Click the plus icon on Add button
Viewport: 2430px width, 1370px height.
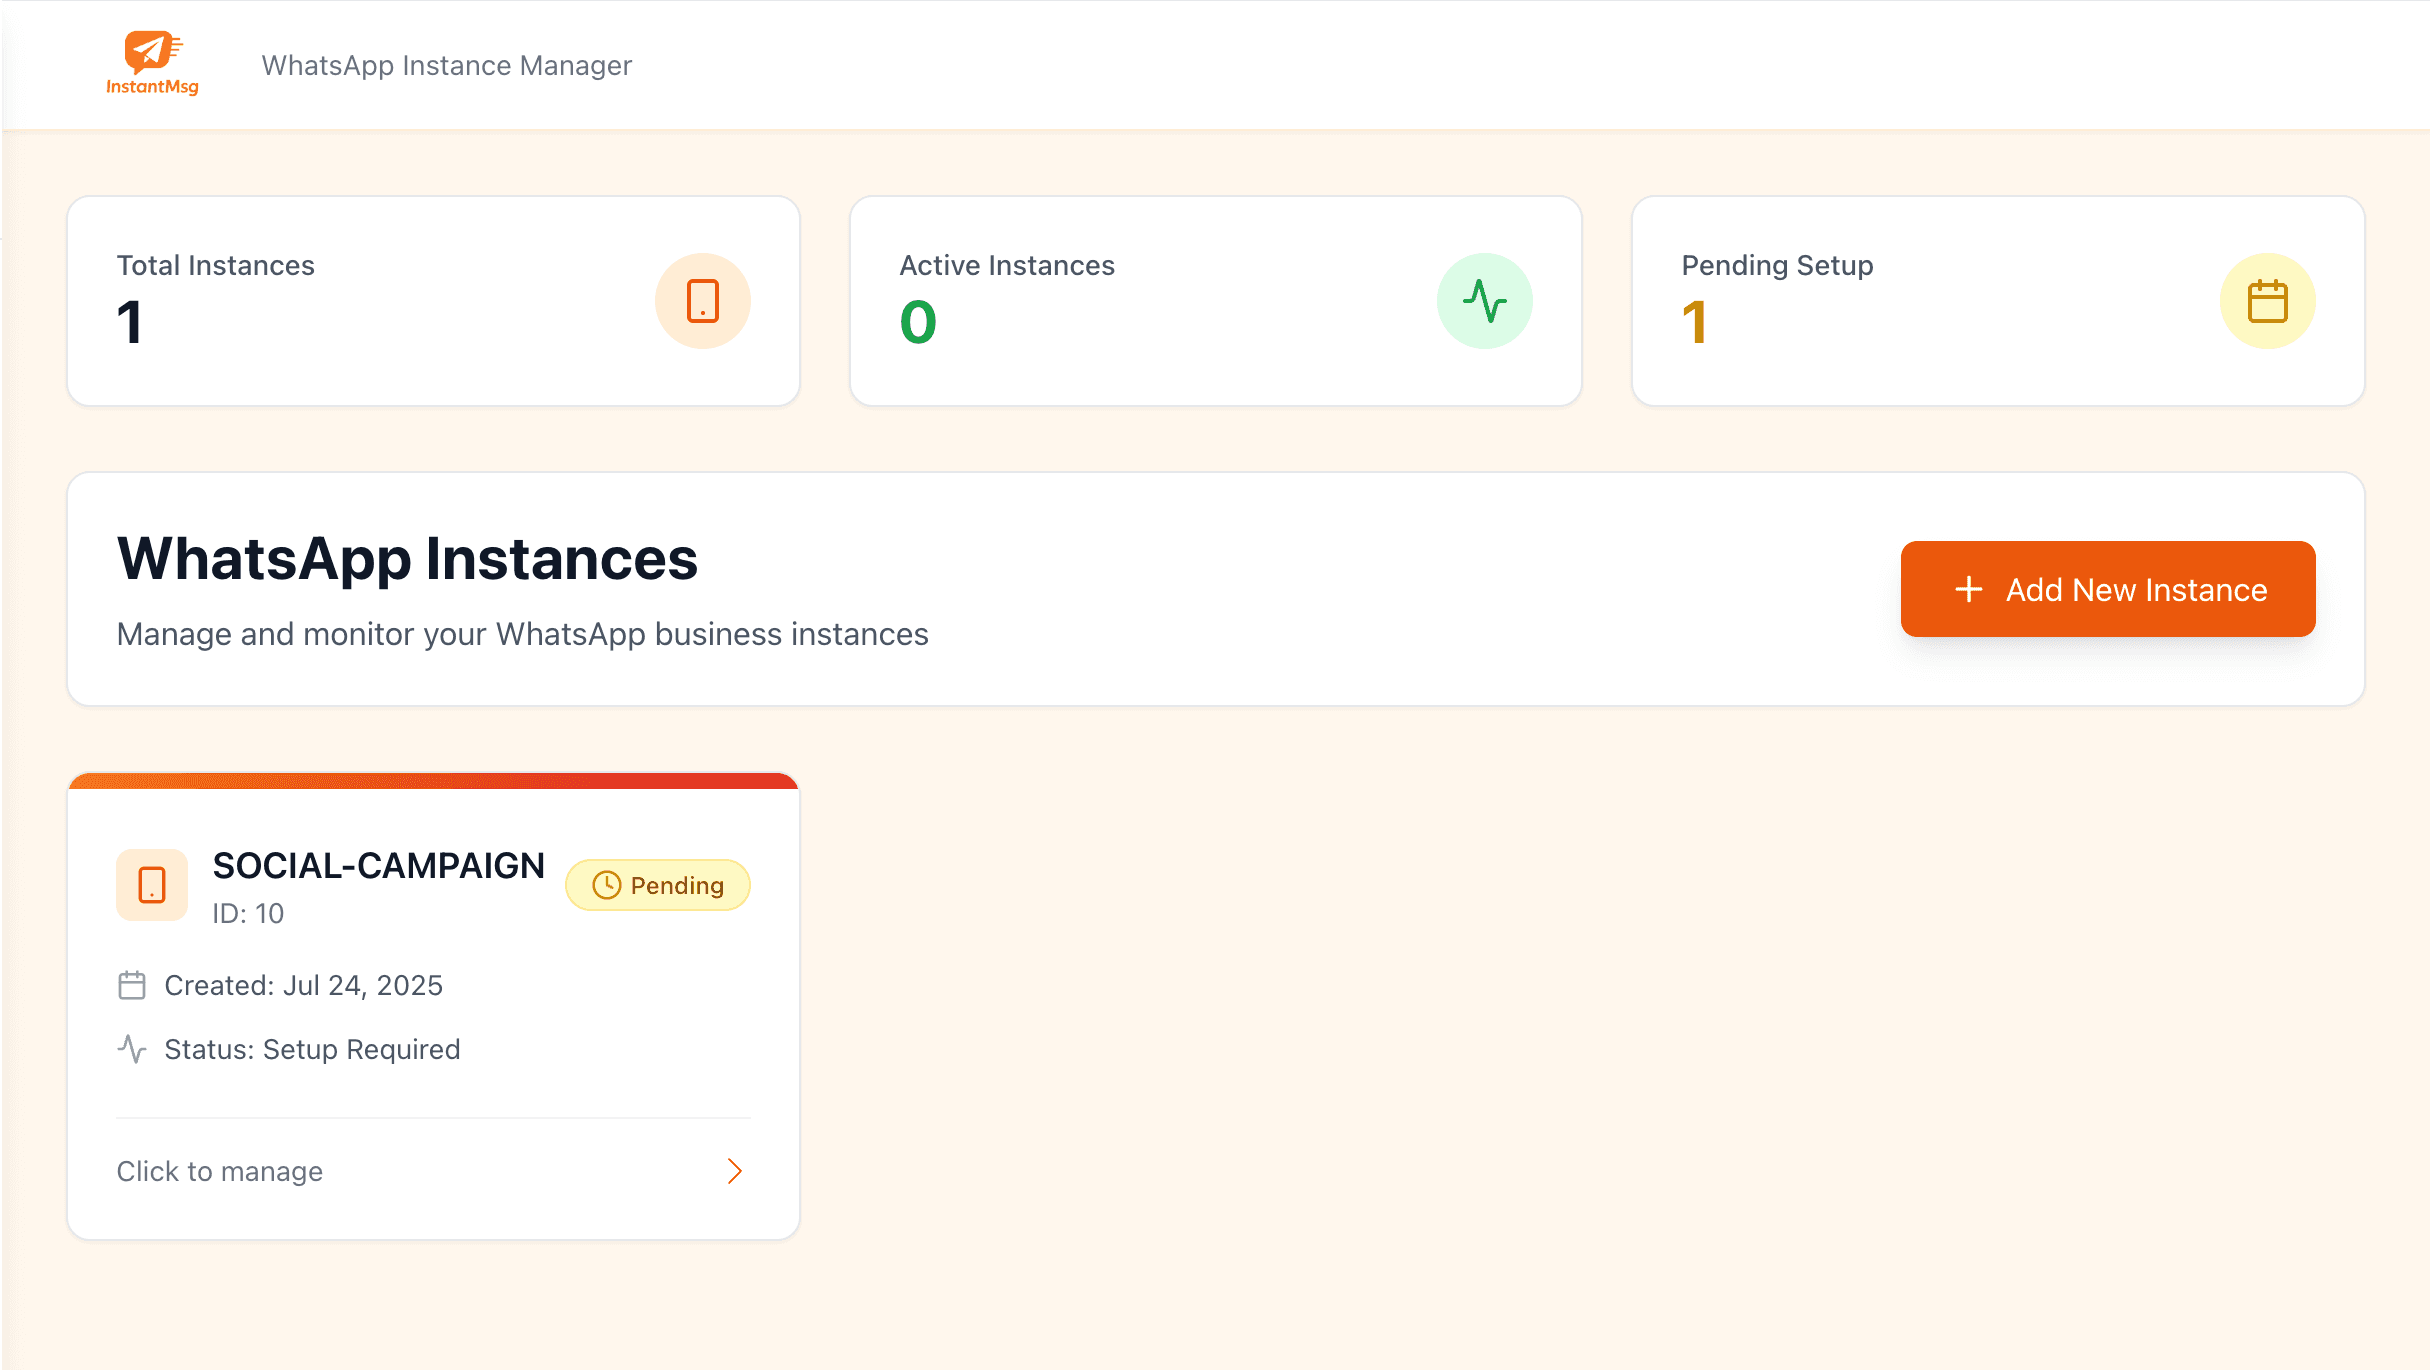click(1968, 589)
